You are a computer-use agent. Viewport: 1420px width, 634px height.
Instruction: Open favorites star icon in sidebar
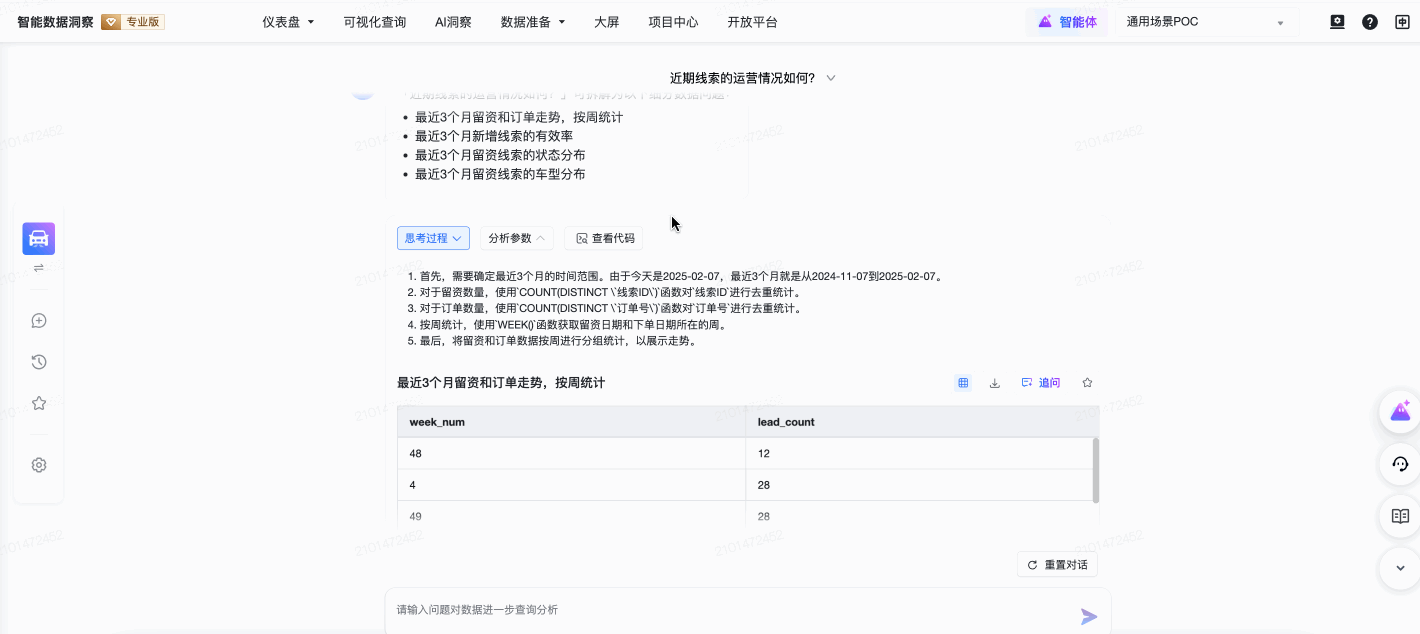[39, 403]
